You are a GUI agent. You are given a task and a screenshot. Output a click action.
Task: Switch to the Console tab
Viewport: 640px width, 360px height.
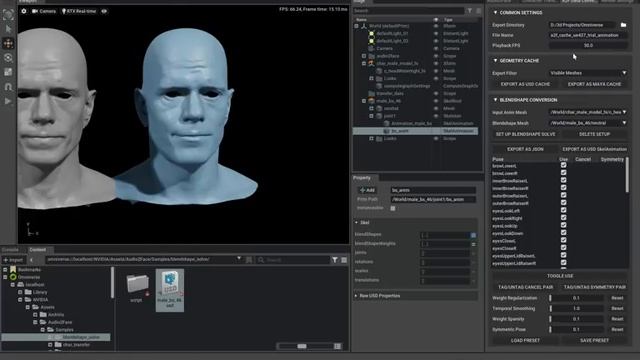(x=10, y=250)
